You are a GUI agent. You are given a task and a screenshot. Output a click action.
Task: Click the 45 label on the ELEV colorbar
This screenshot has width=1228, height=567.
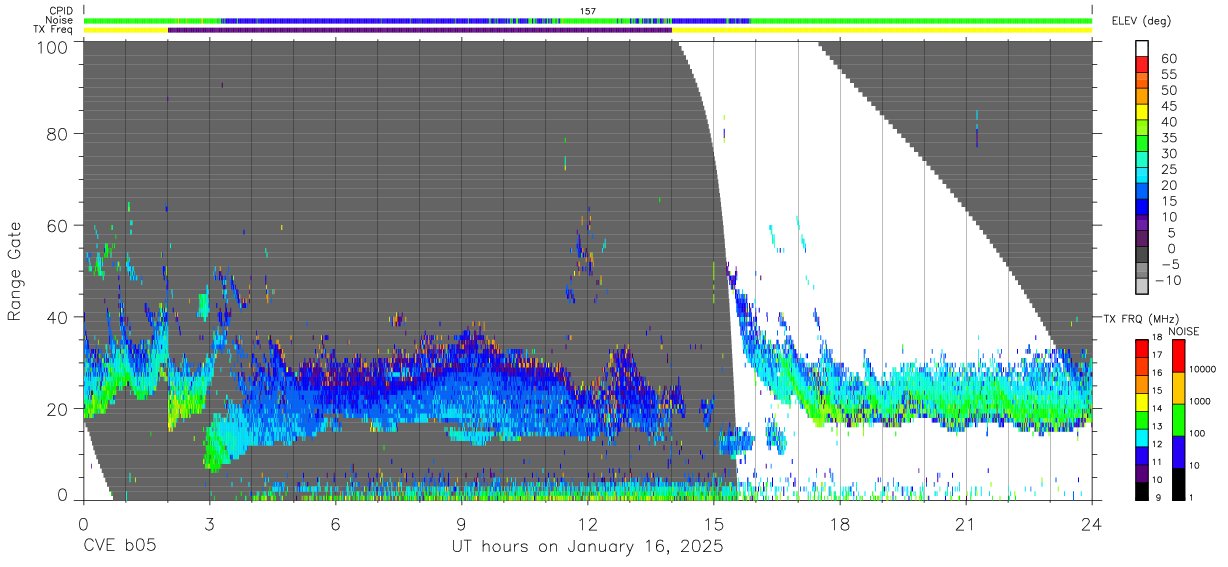(x=1168, y=106)
